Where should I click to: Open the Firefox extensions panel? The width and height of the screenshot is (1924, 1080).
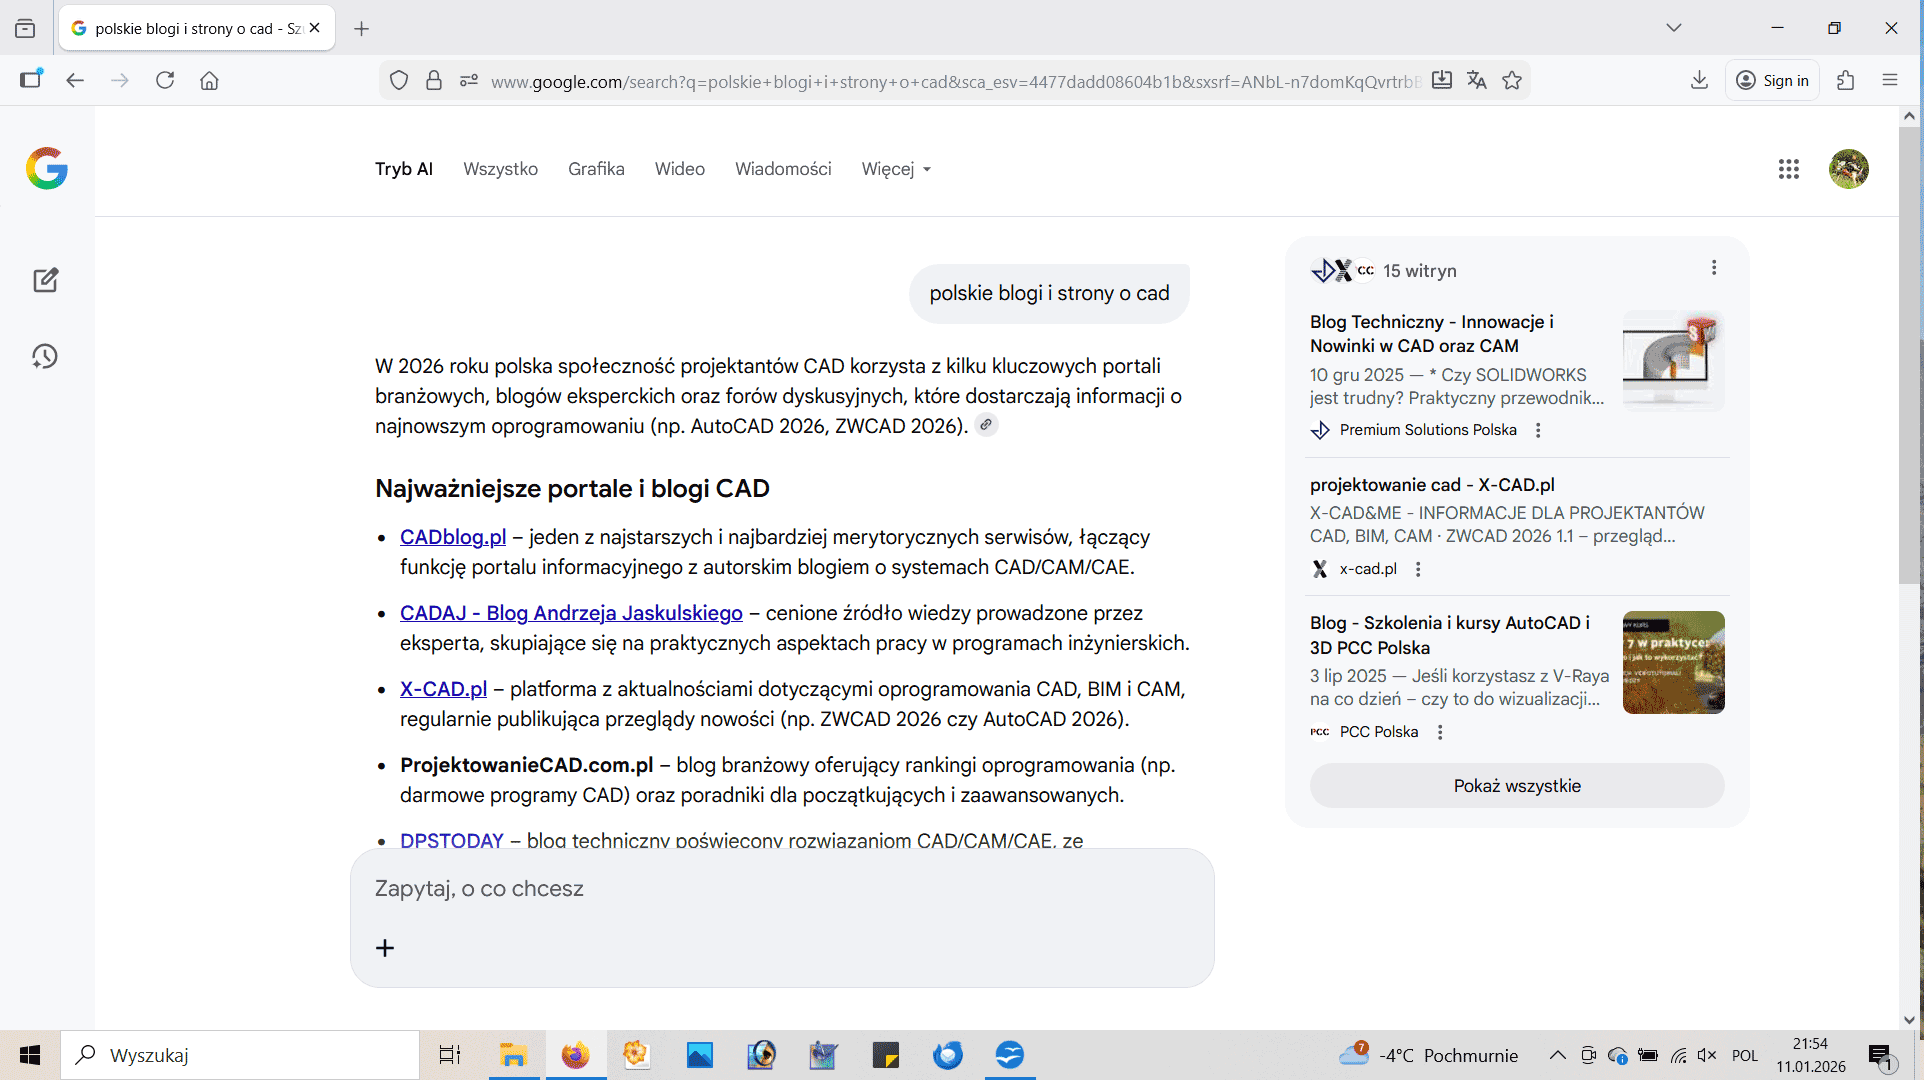click(1846, 81)
